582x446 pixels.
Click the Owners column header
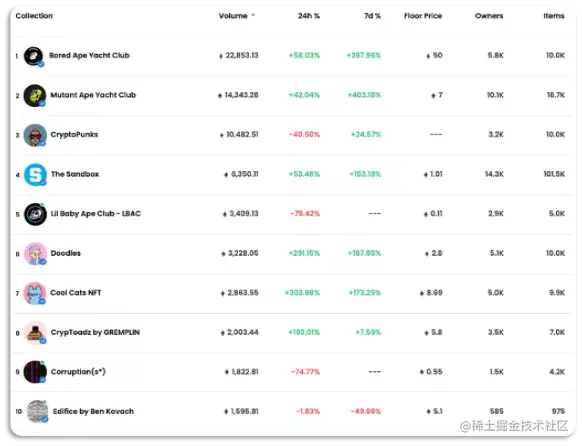489,16
